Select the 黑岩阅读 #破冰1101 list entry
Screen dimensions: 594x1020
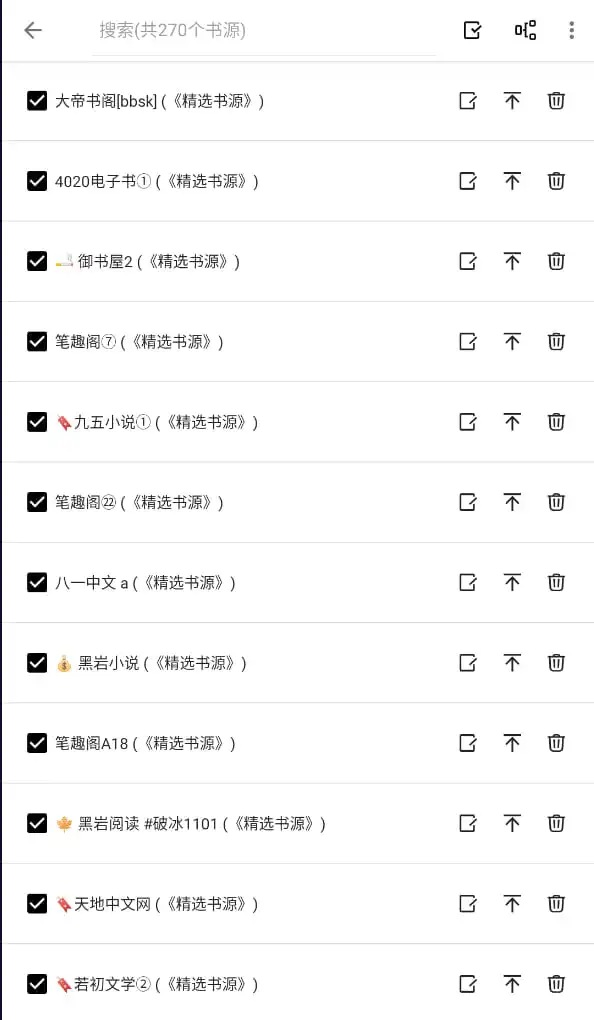(297, 824)
